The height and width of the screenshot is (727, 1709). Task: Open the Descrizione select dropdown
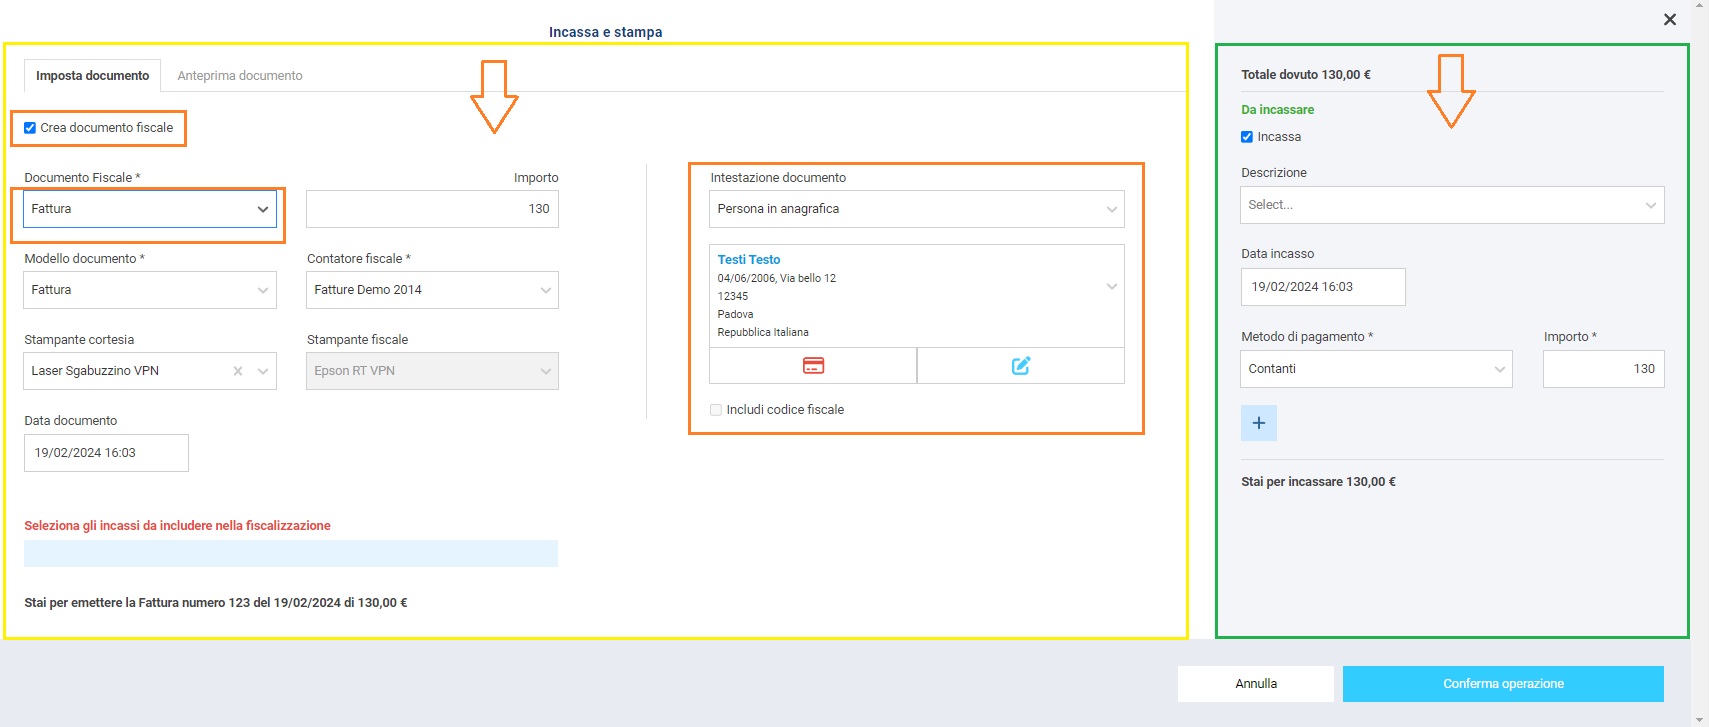click(1451, 205)
